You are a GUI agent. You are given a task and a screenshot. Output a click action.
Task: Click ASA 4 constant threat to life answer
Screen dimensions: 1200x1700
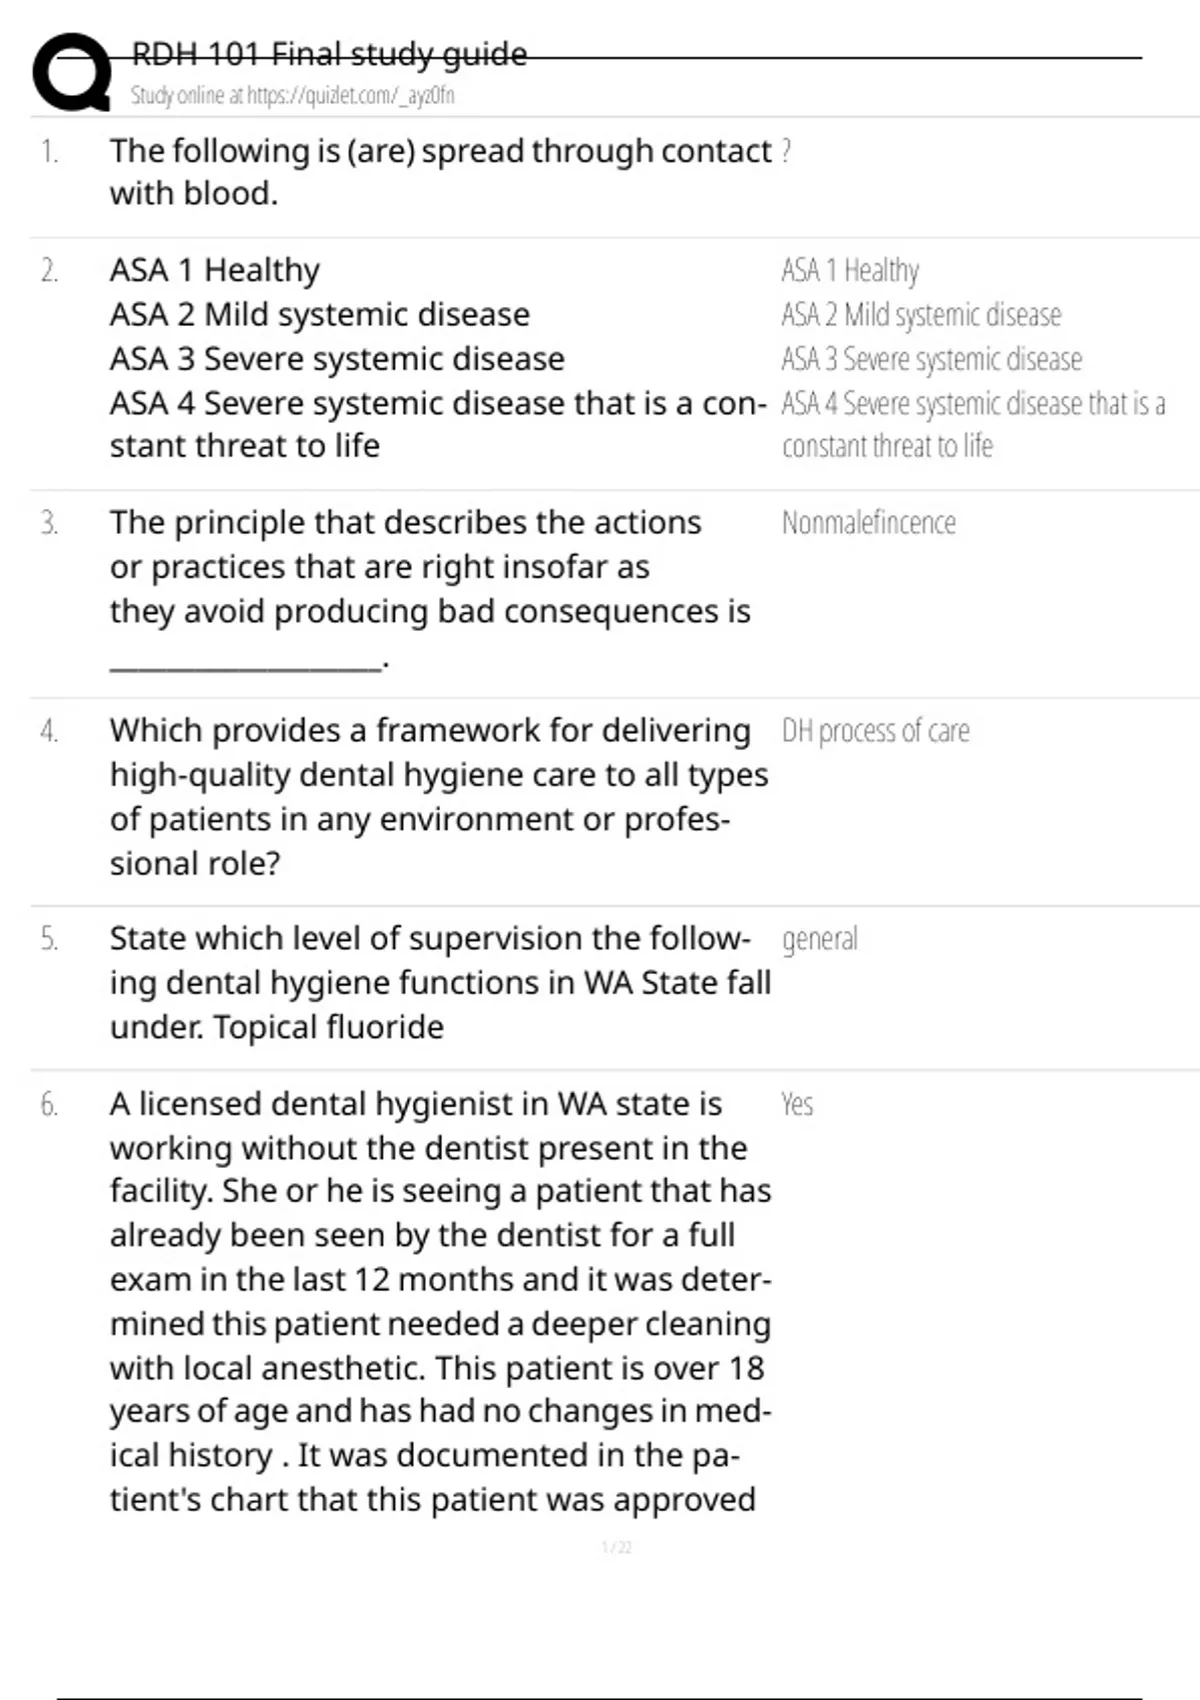click(x=973, y=425)
